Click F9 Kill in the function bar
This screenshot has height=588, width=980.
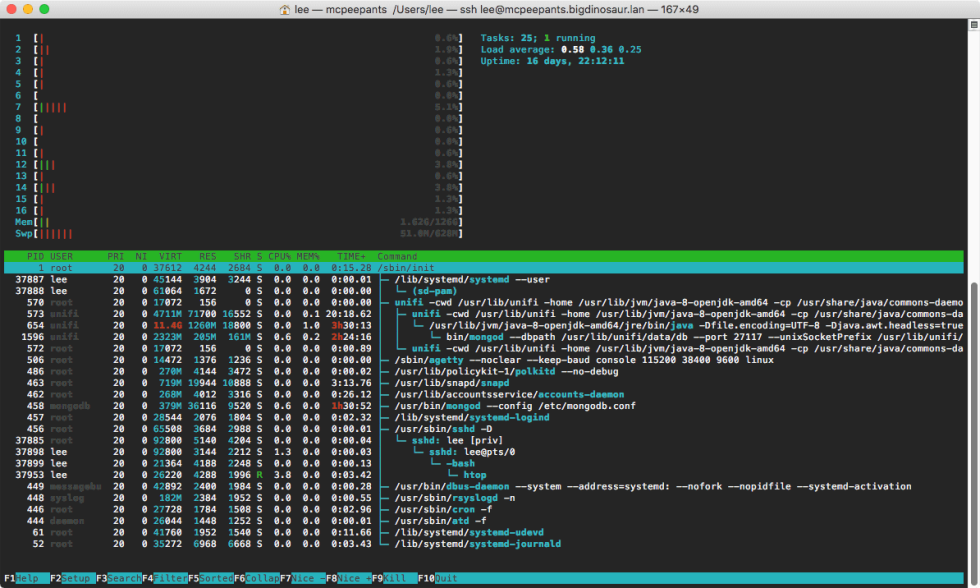coord(394,578)
